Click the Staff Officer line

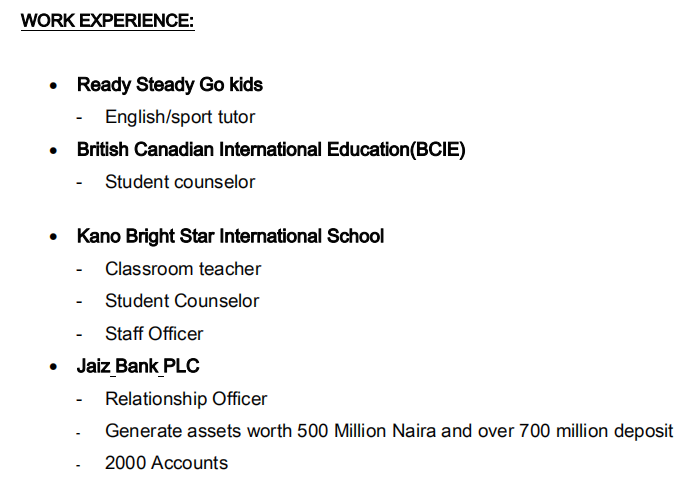[x=154, y=333]
